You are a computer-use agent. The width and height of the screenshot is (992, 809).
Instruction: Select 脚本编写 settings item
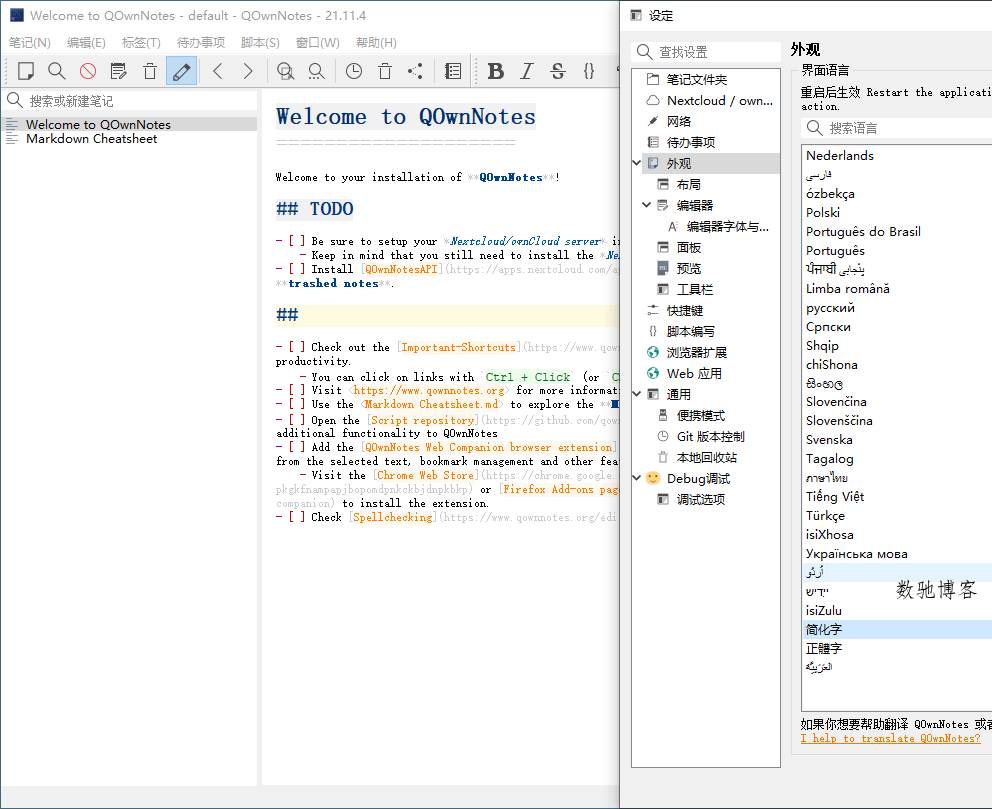click(690, 331)
